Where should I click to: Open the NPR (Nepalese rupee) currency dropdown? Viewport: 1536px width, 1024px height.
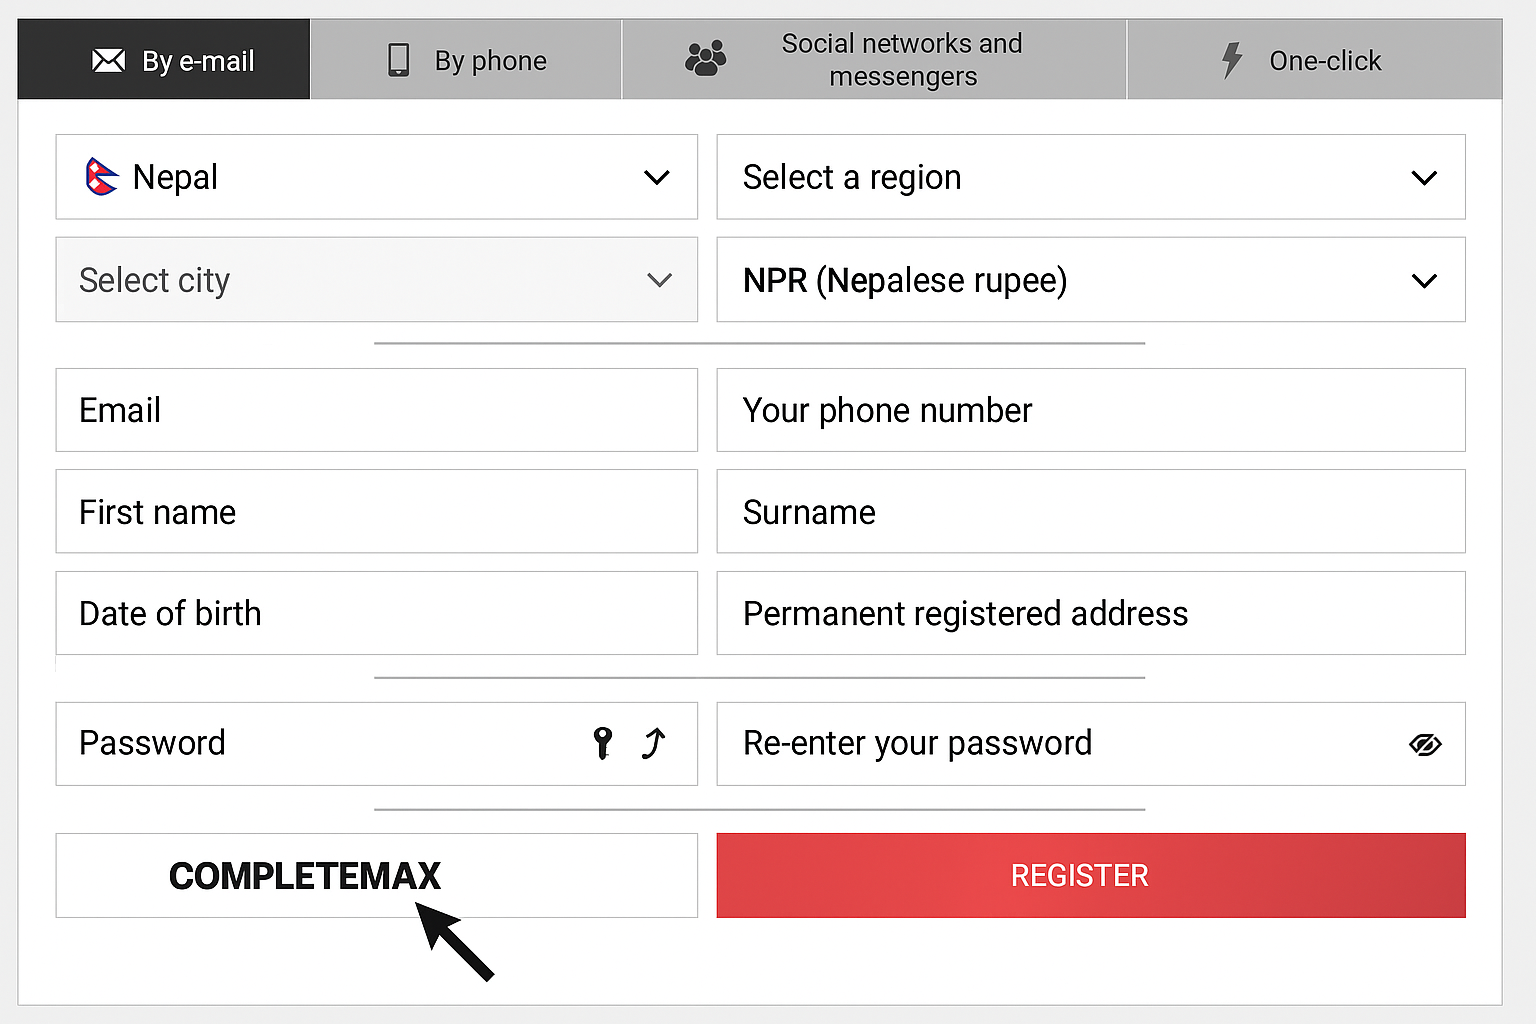1090,280
